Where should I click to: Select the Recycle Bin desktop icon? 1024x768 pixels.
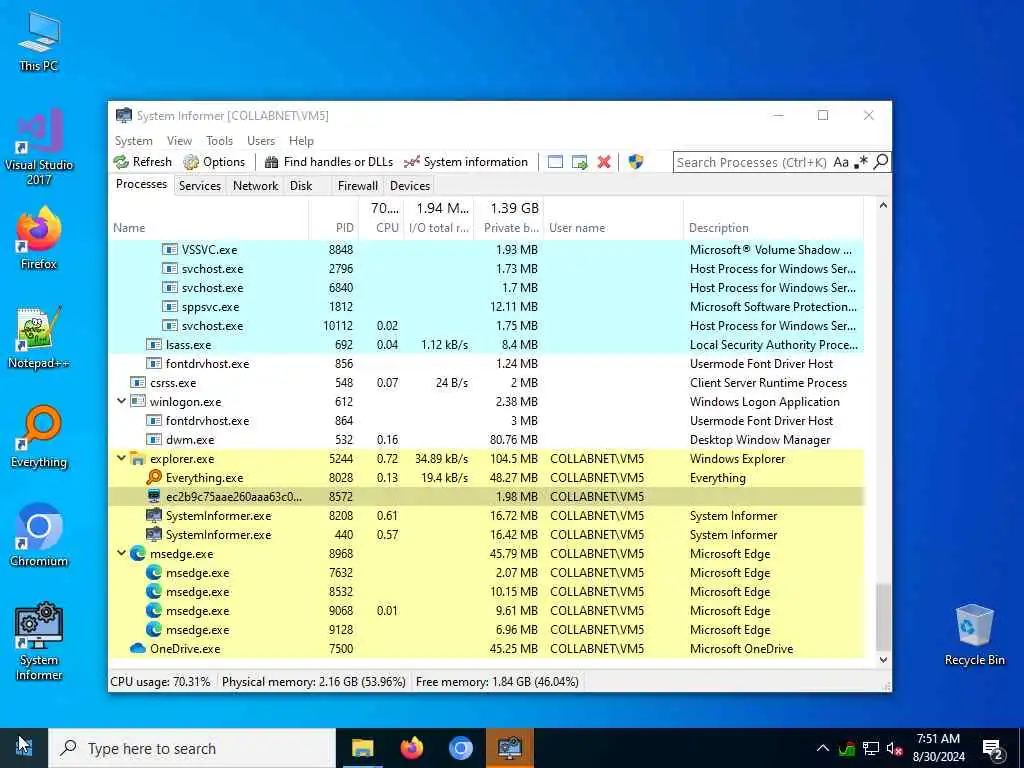(x=974, y=635)
